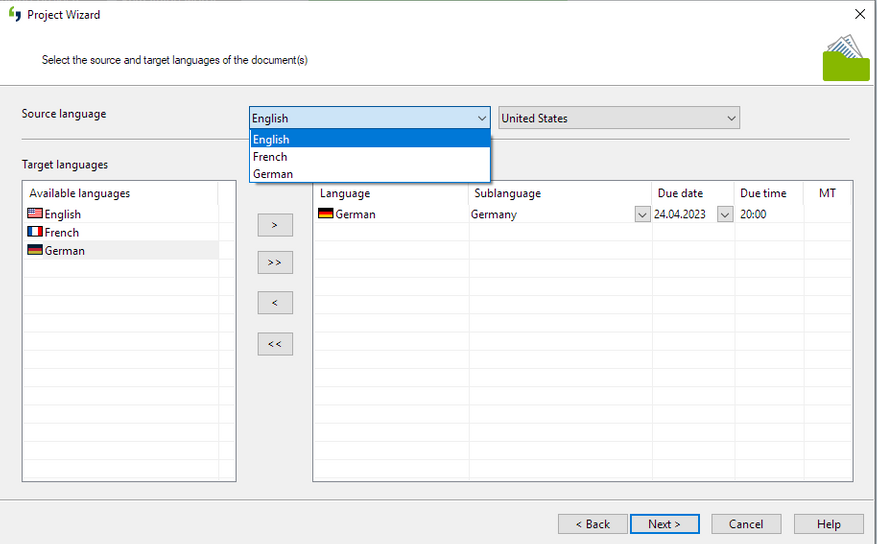
Task: Click the German flag icon in Available languages
Action: [35, 250]
